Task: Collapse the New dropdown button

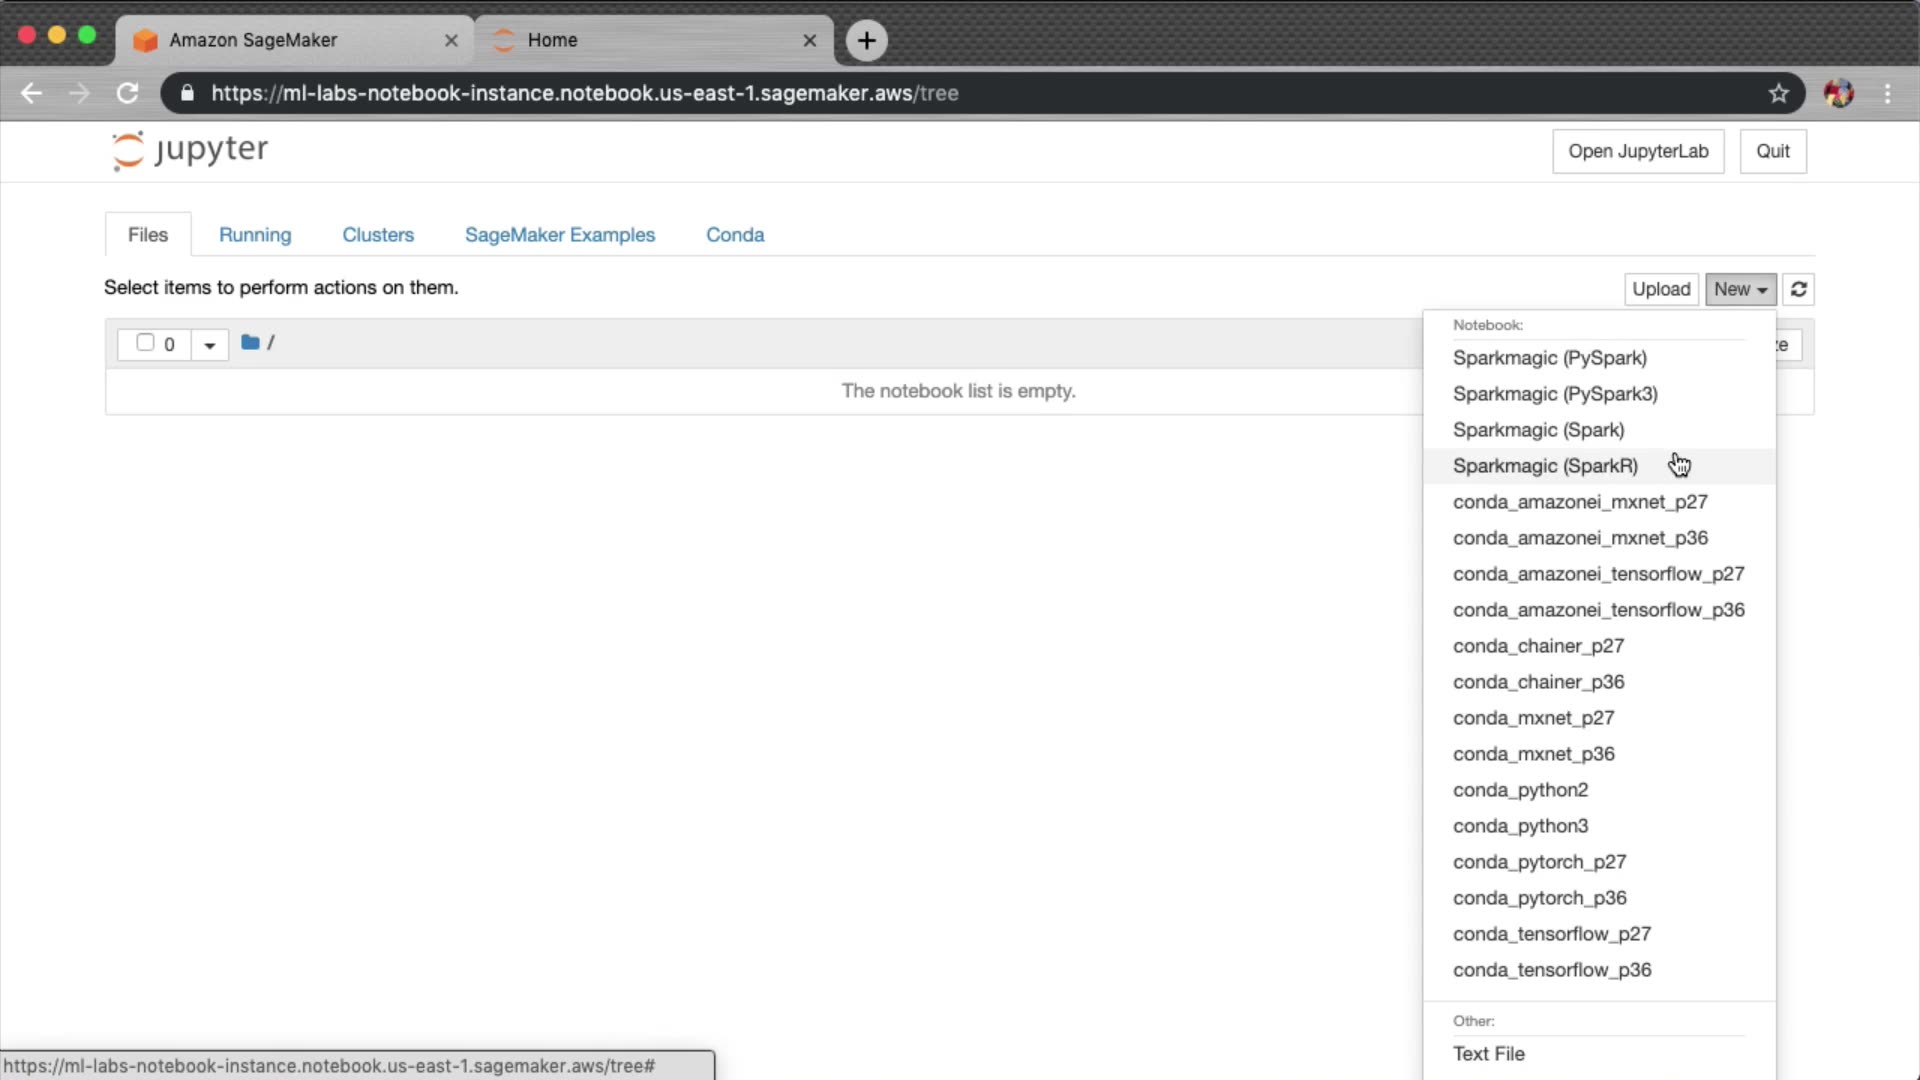Action: tap(1740, 289)
